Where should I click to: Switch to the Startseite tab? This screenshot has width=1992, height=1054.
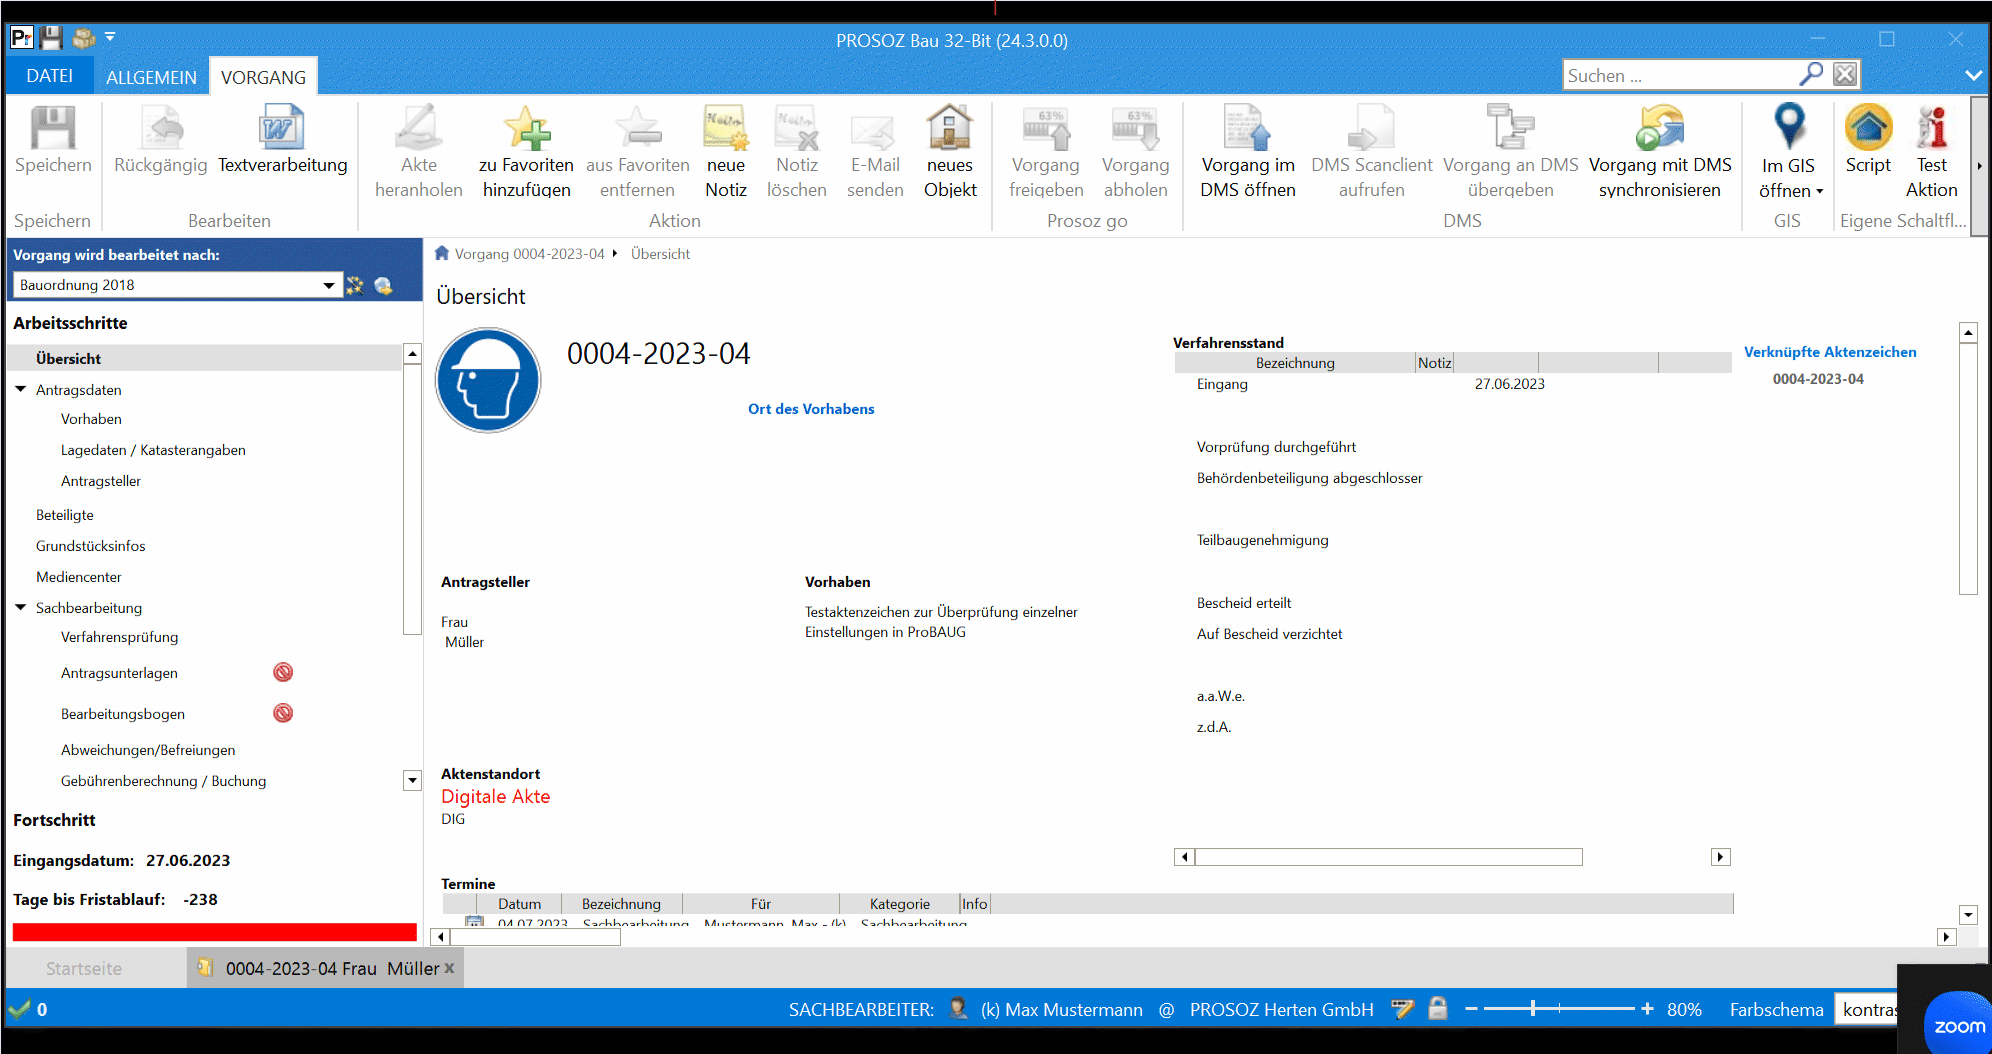84,968
